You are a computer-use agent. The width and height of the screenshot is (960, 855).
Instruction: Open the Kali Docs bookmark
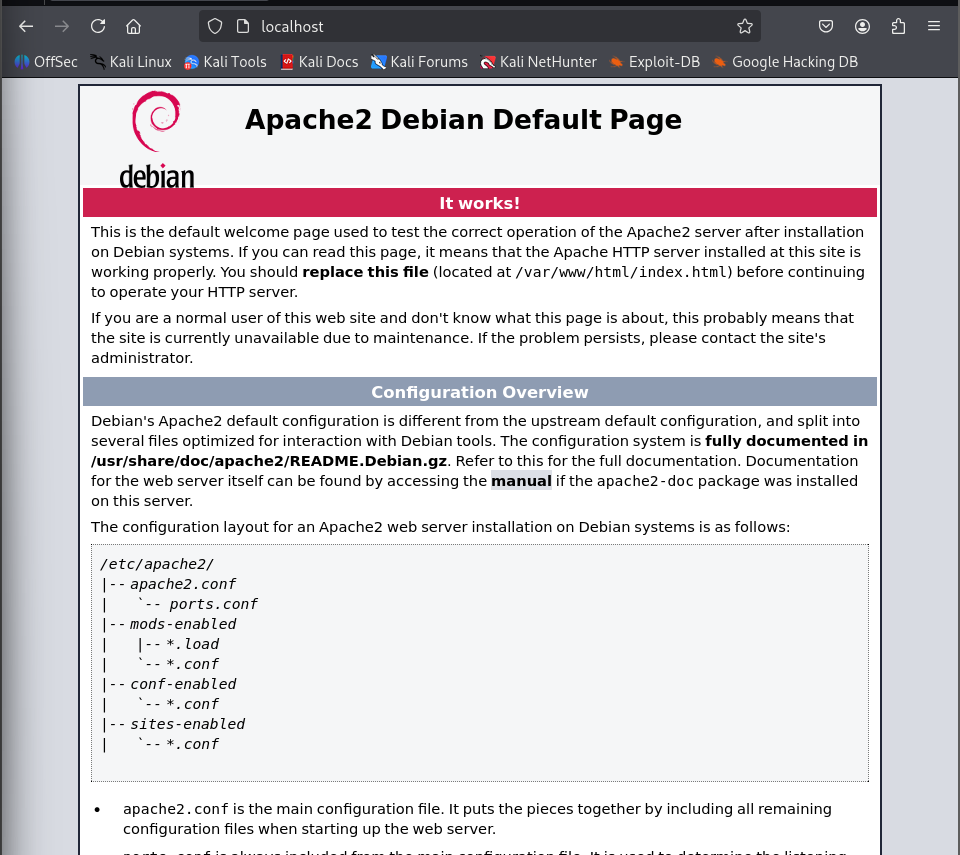coord(319,61)
